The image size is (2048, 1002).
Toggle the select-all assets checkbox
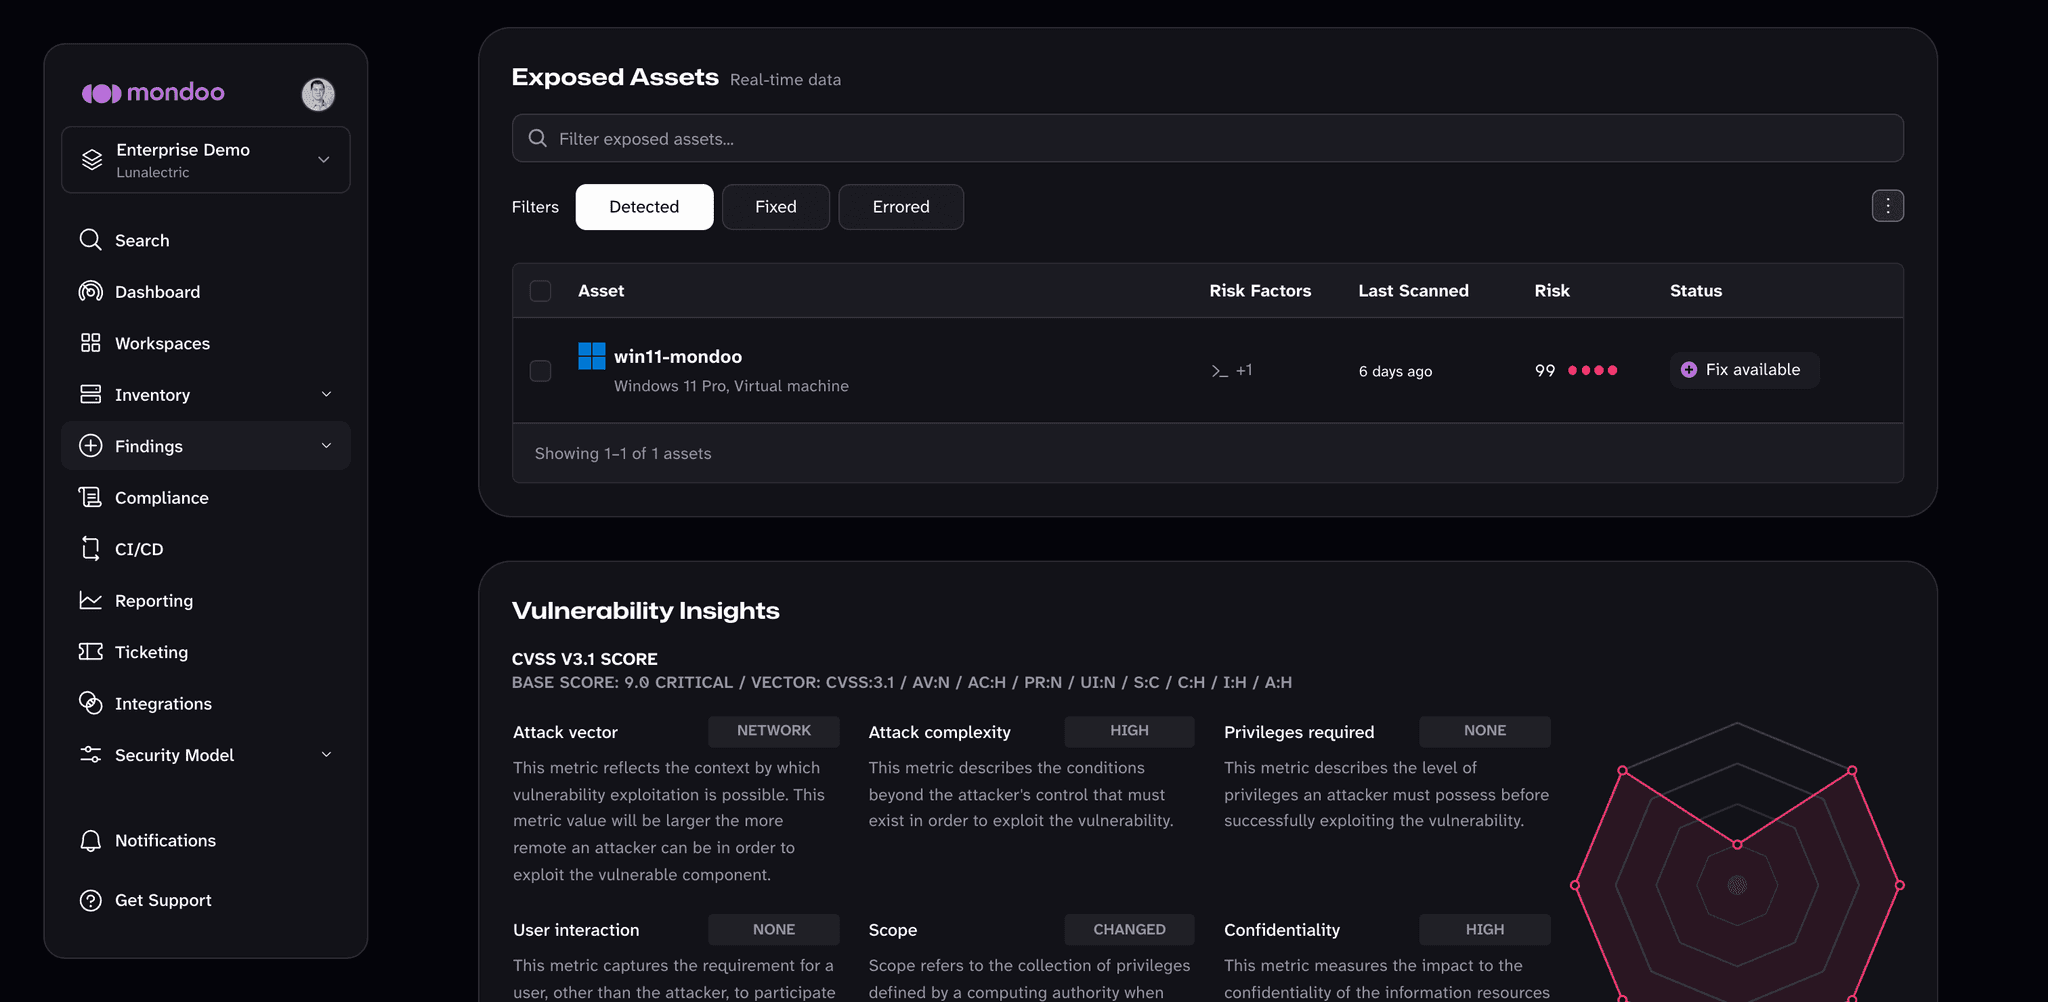[540, 291]
